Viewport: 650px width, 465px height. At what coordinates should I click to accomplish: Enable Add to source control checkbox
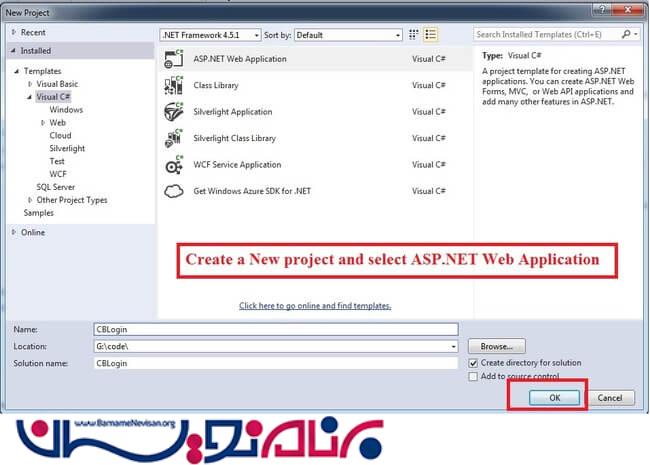(473, 377)
